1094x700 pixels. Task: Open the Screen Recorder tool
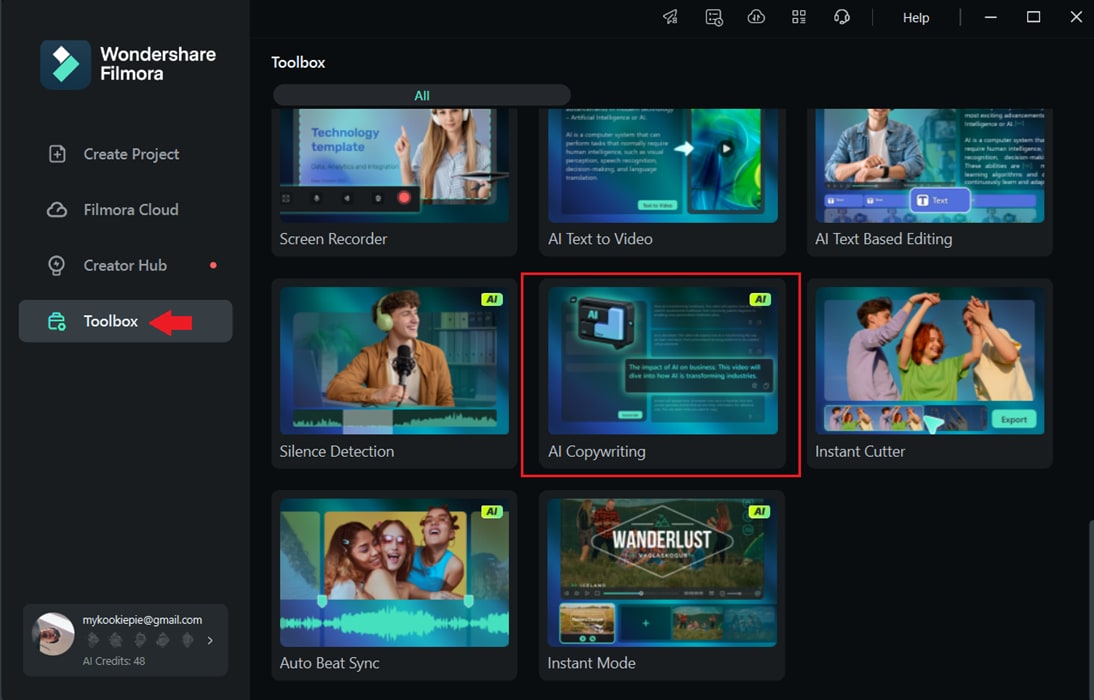394,181
